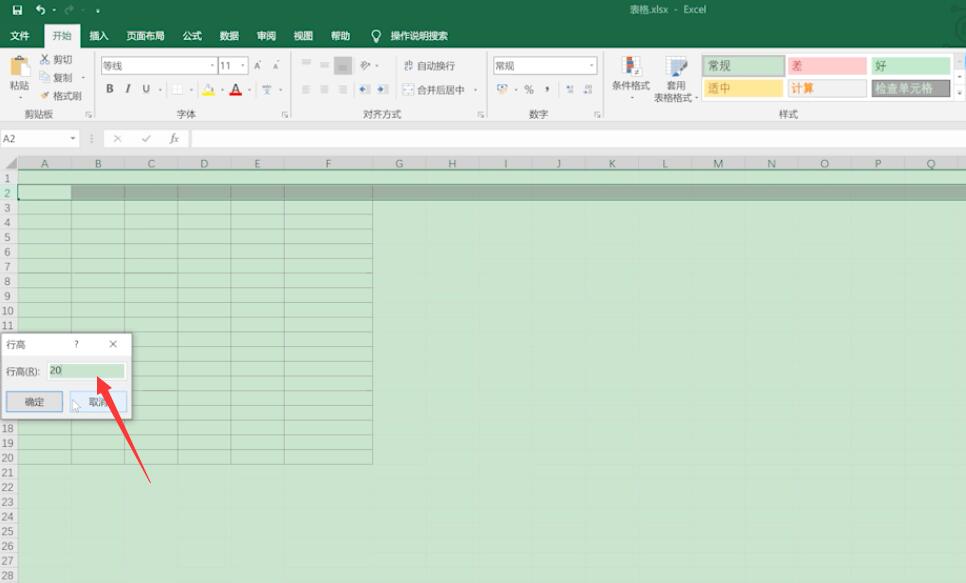Close the Row Height (行高) dialog
Viewport: 966px width, 583px height.
(113, 344)
